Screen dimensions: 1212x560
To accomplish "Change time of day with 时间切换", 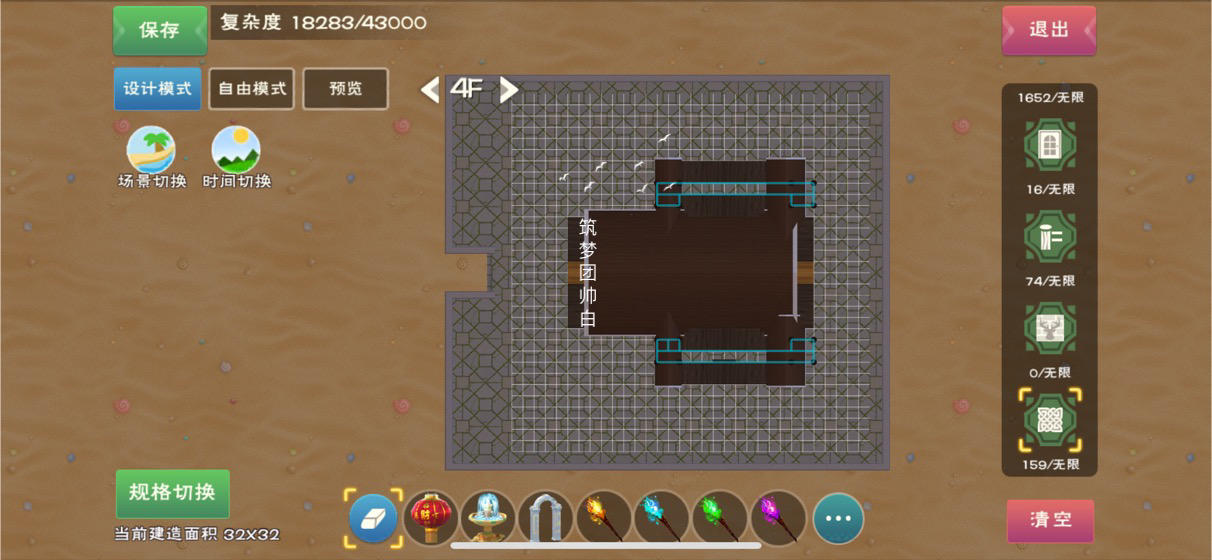I will [237, 158].
